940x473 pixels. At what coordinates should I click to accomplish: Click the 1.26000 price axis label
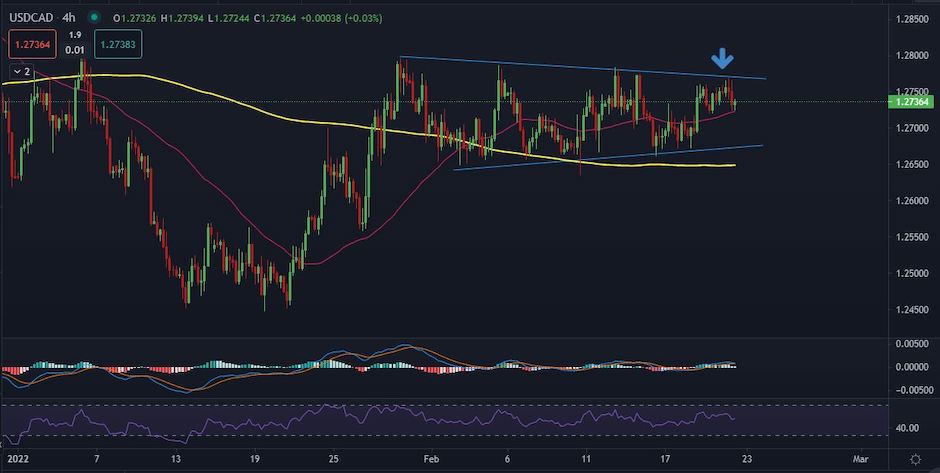point(912,201)
